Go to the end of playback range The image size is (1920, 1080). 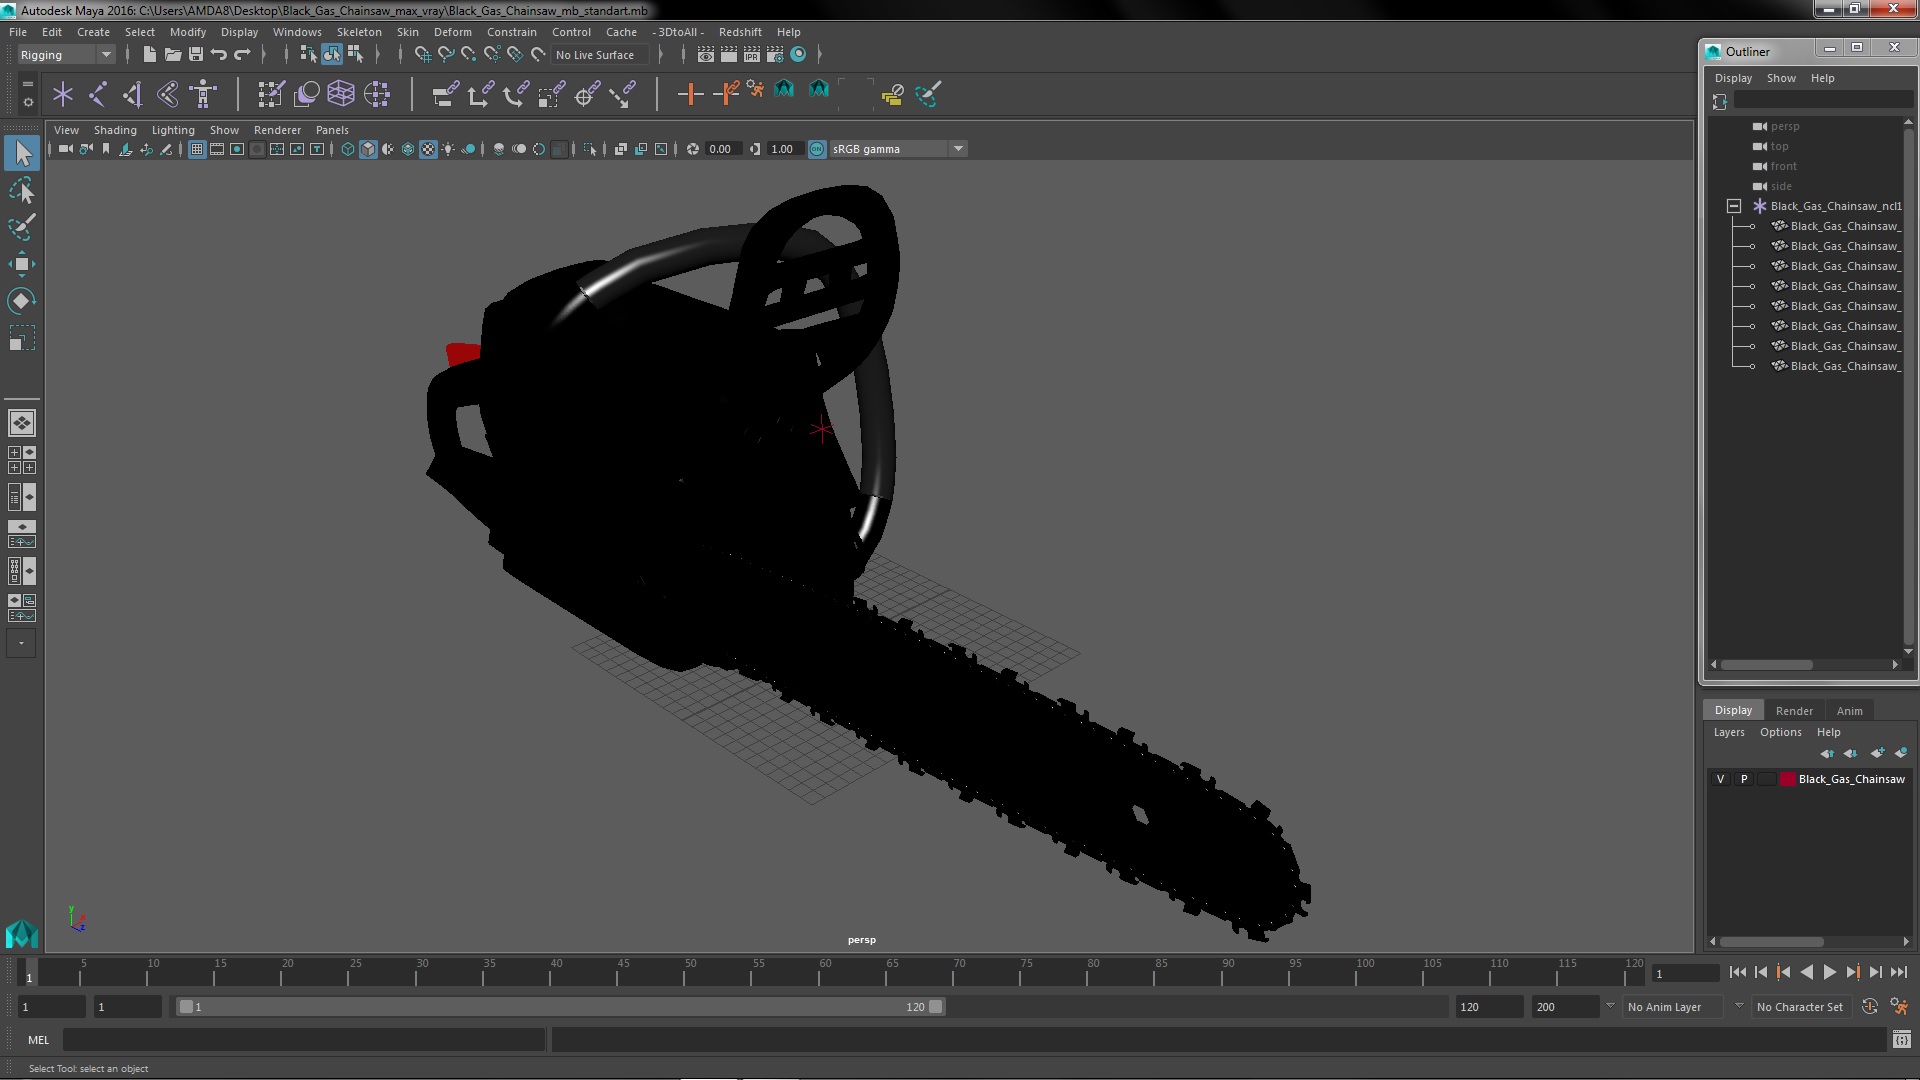coord(1899,972)
